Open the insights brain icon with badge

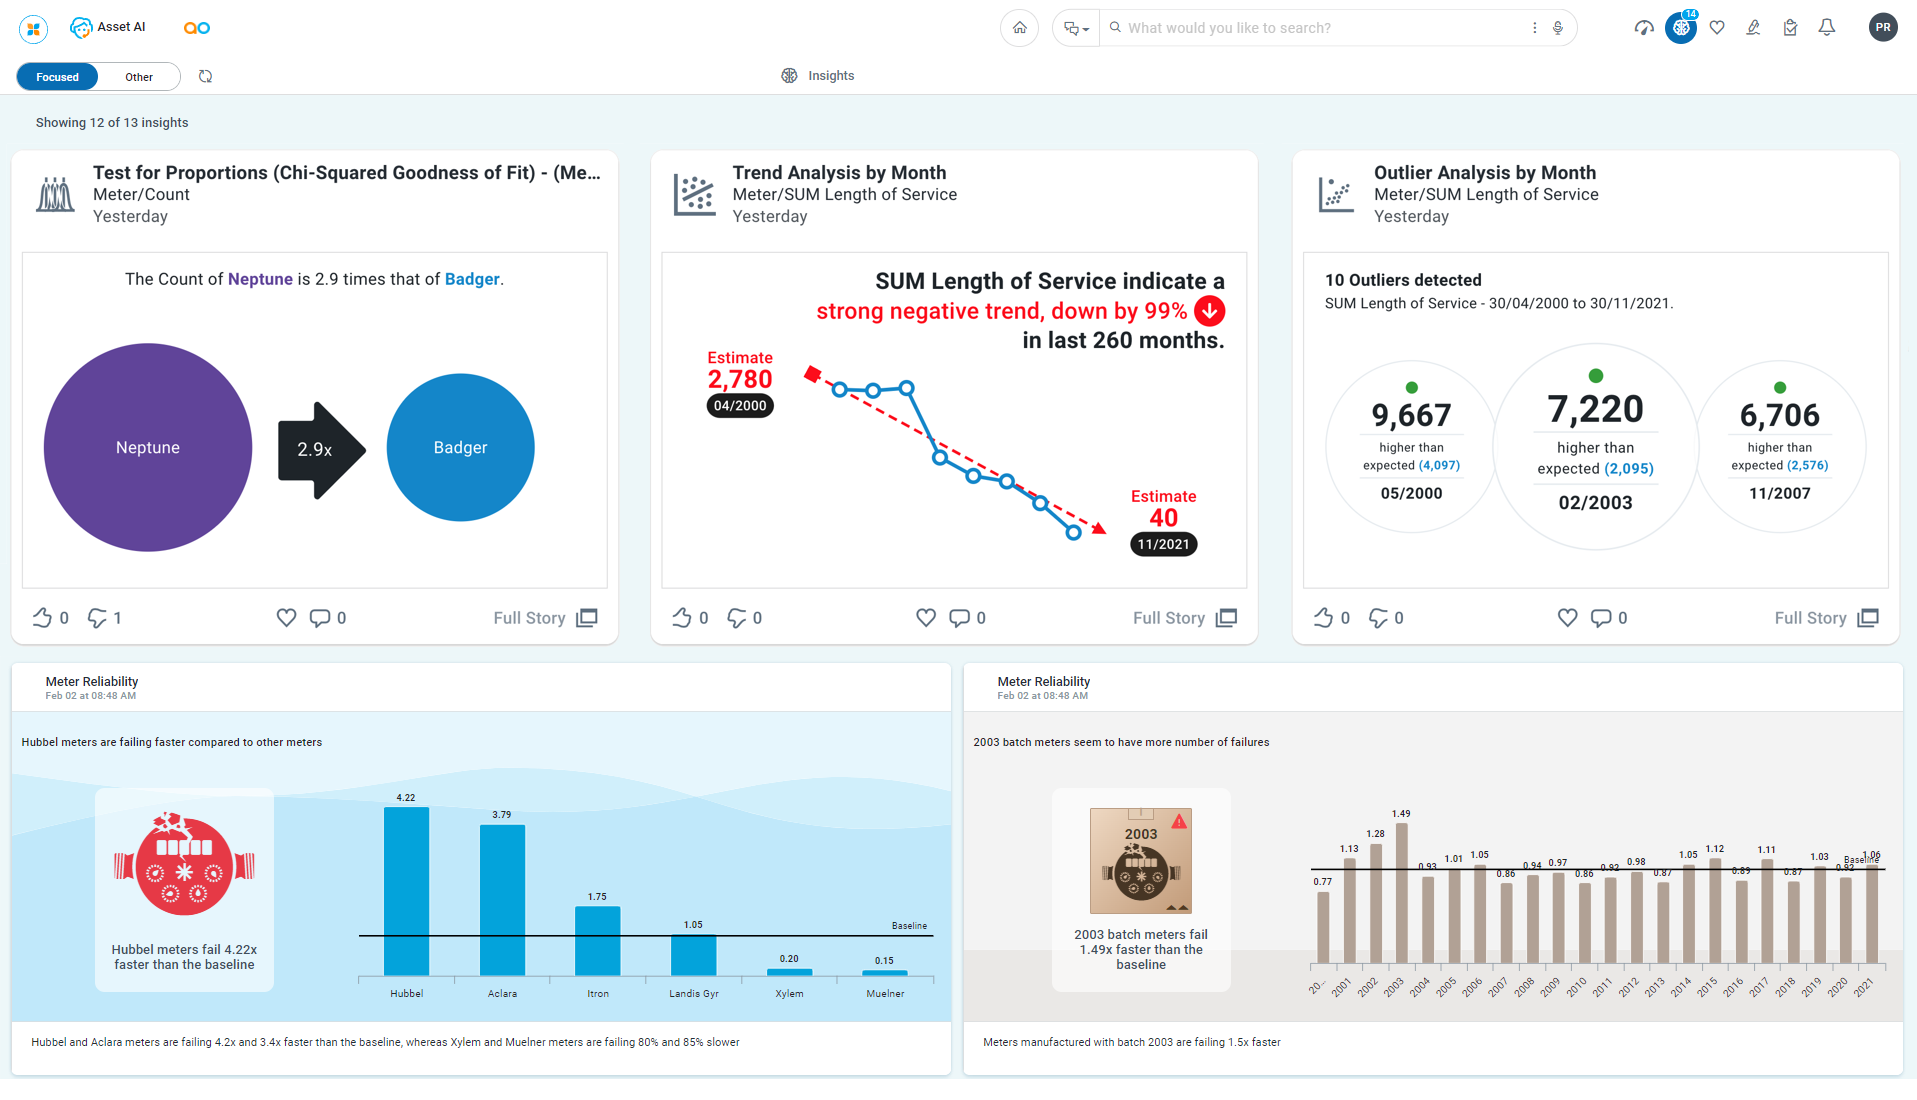[x=1681, y=28]
